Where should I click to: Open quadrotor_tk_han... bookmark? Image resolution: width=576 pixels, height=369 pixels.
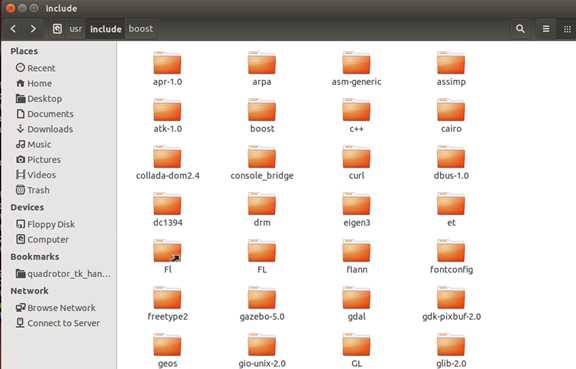coord(63,274)
